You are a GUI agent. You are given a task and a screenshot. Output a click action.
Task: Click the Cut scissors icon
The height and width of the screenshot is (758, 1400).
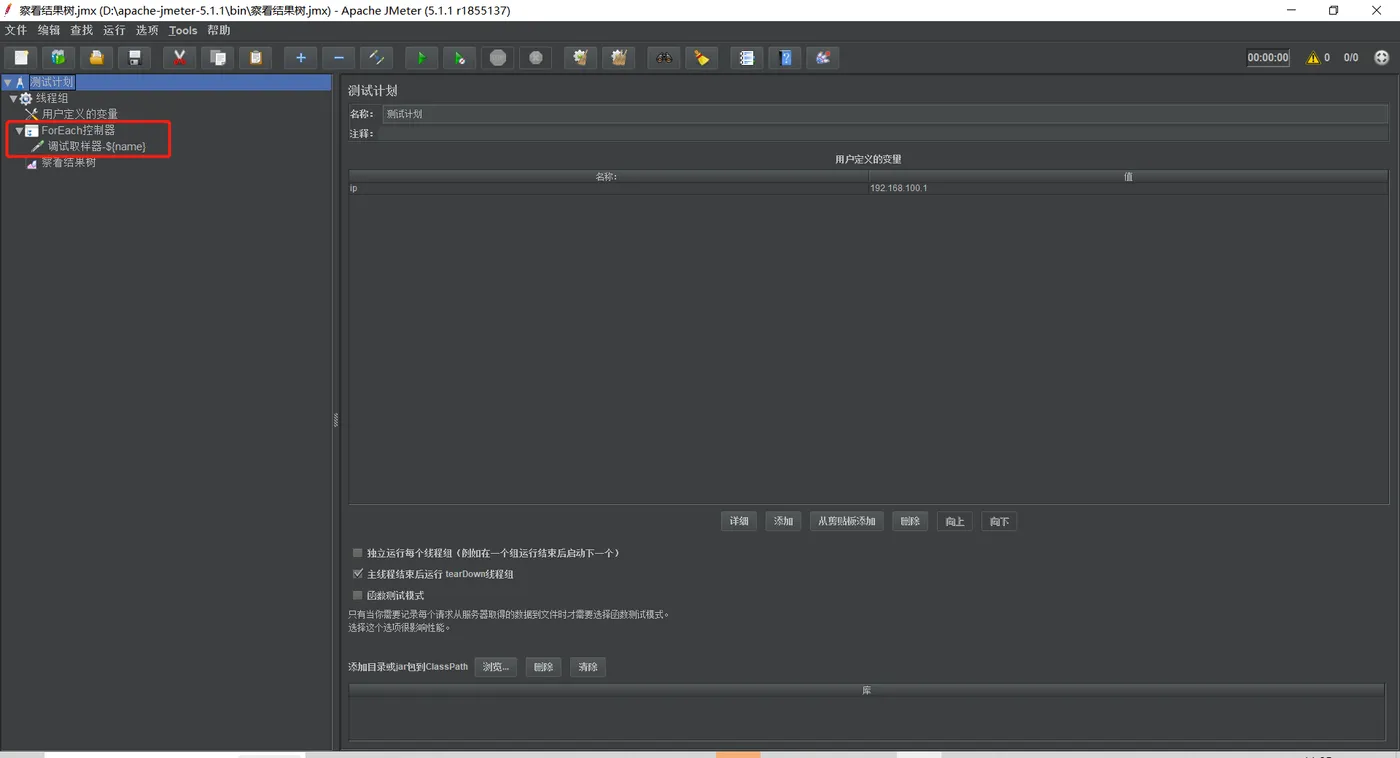[179, 58]
